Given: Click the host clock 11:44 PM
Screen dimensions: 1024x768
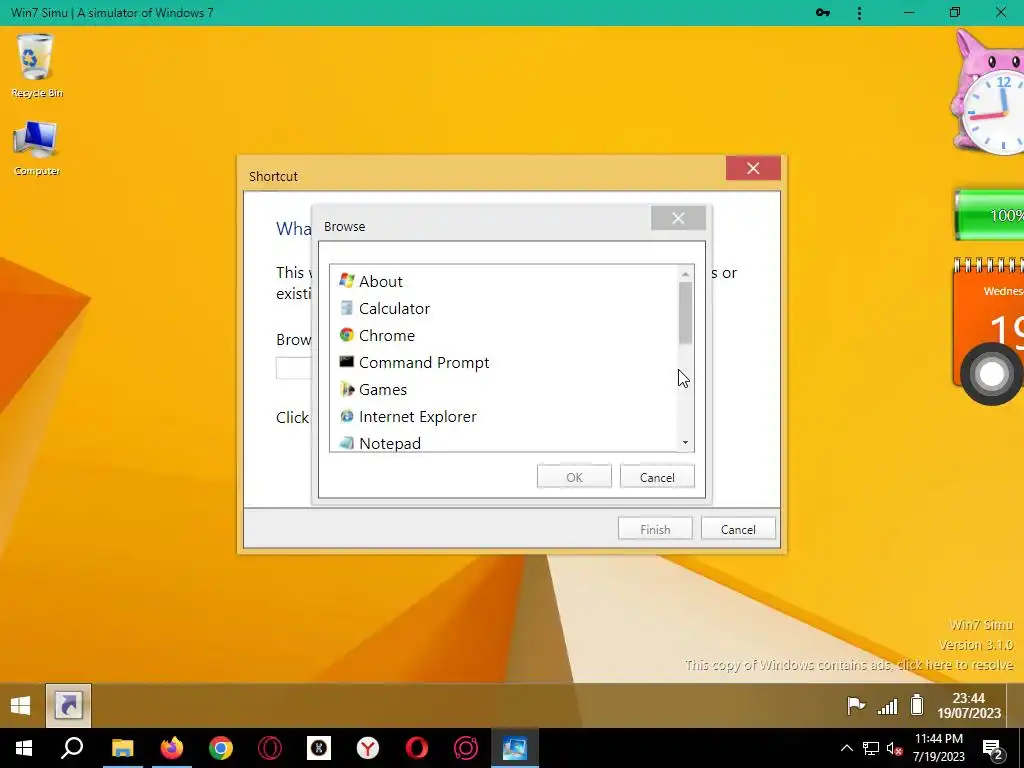Looking at the screenshot, I should point(938,748).
